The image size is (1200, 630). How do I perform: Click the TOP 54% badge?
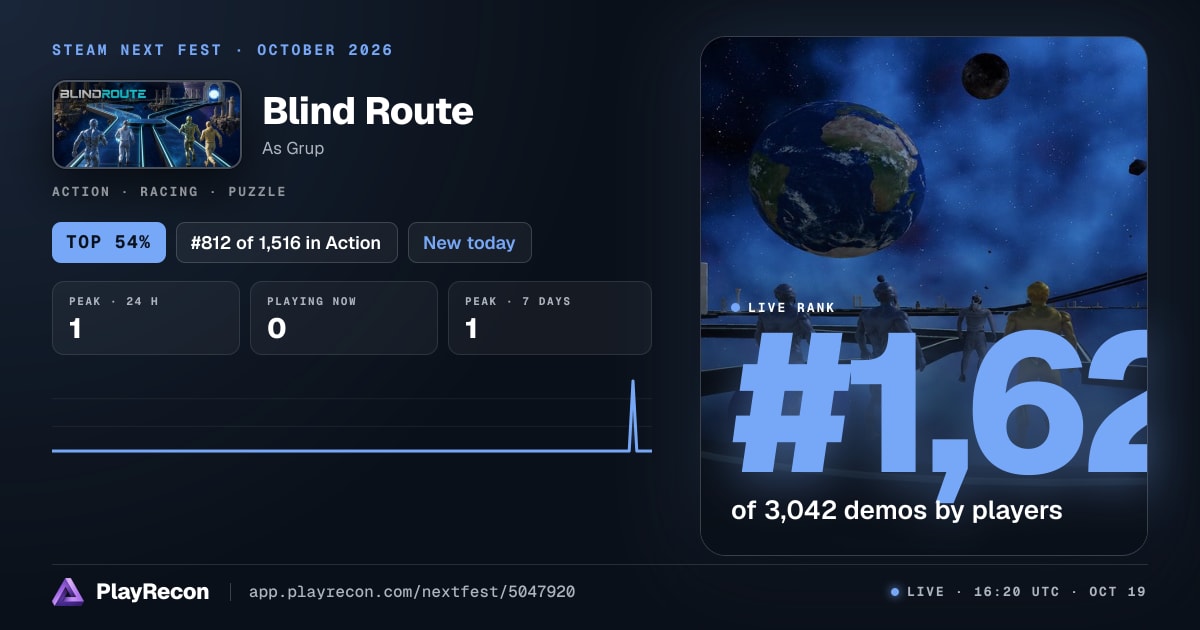tap(109, 242)
